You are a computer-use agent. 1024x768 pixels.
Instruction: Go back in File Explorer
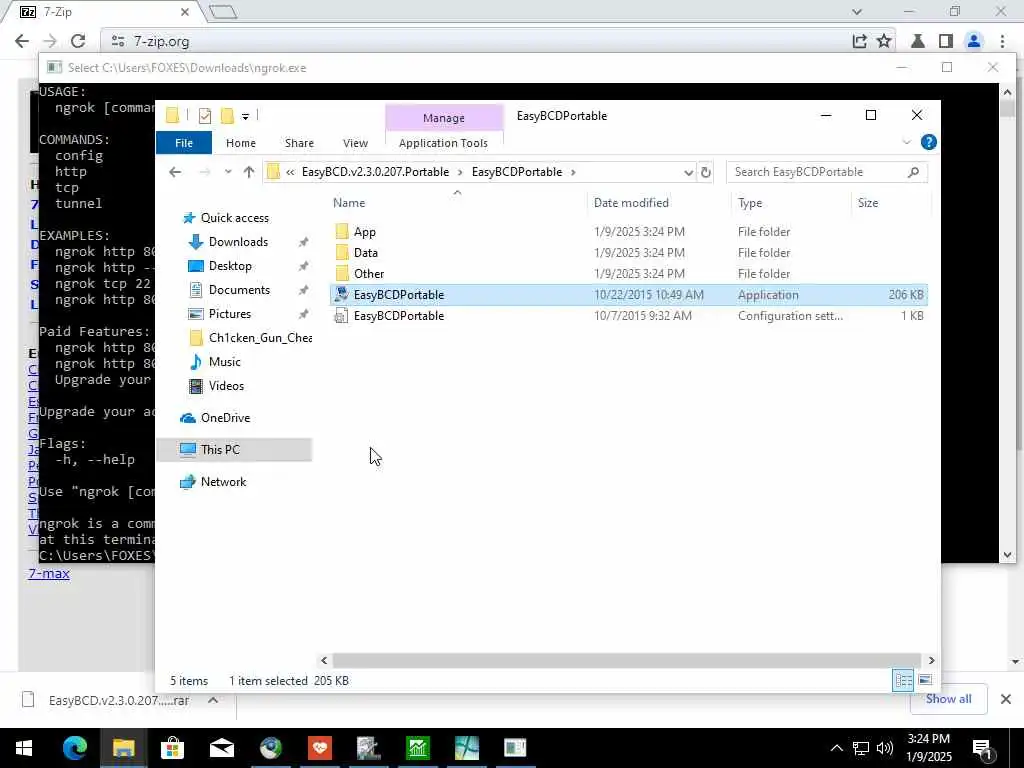point(175,172)
